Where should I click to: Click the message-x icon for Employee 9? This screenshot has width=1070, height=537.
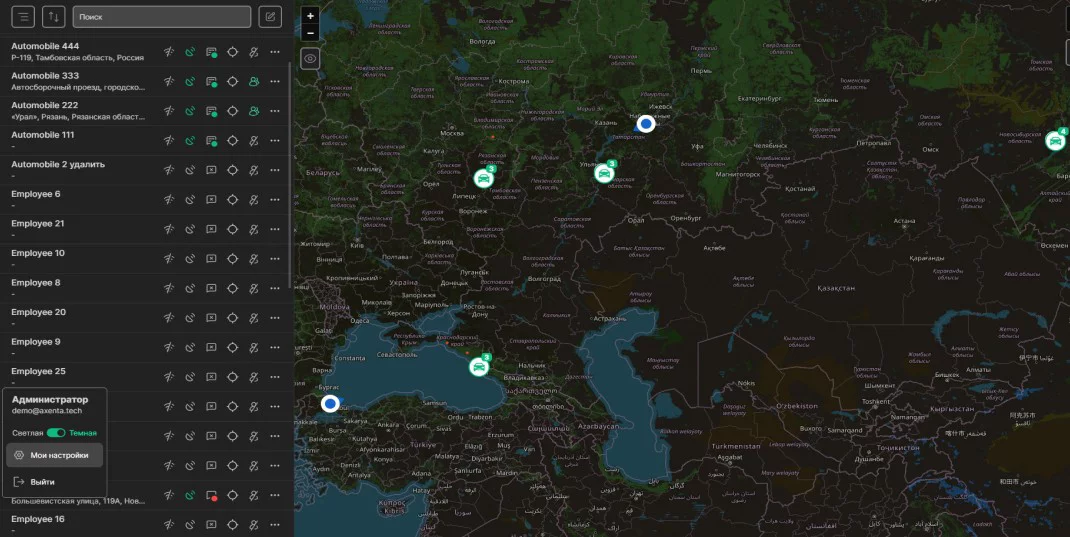click(x=212, y=347)
